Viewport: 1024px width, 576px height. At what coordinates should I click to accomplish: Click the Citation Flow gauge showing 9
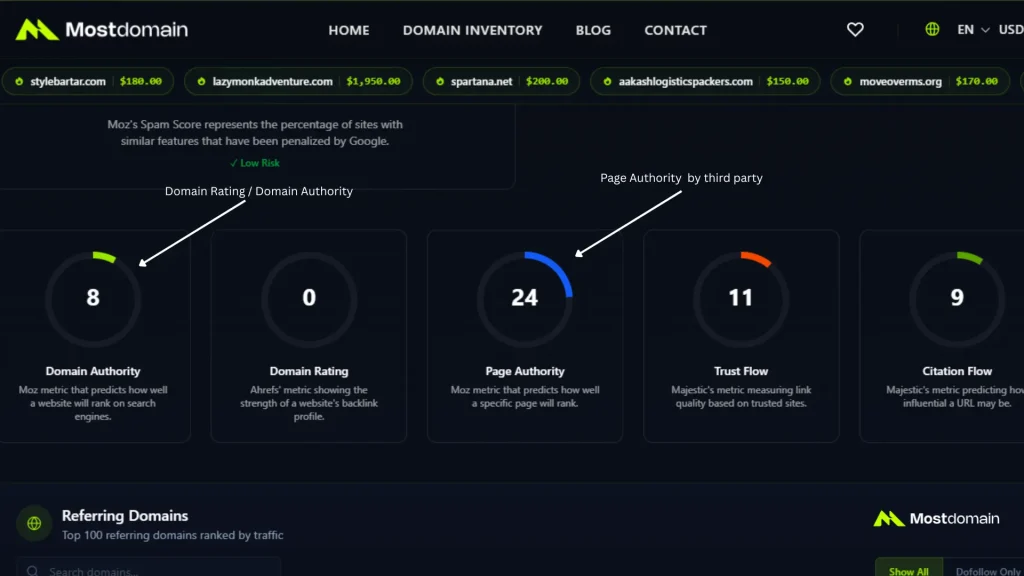tap(957, 298)
